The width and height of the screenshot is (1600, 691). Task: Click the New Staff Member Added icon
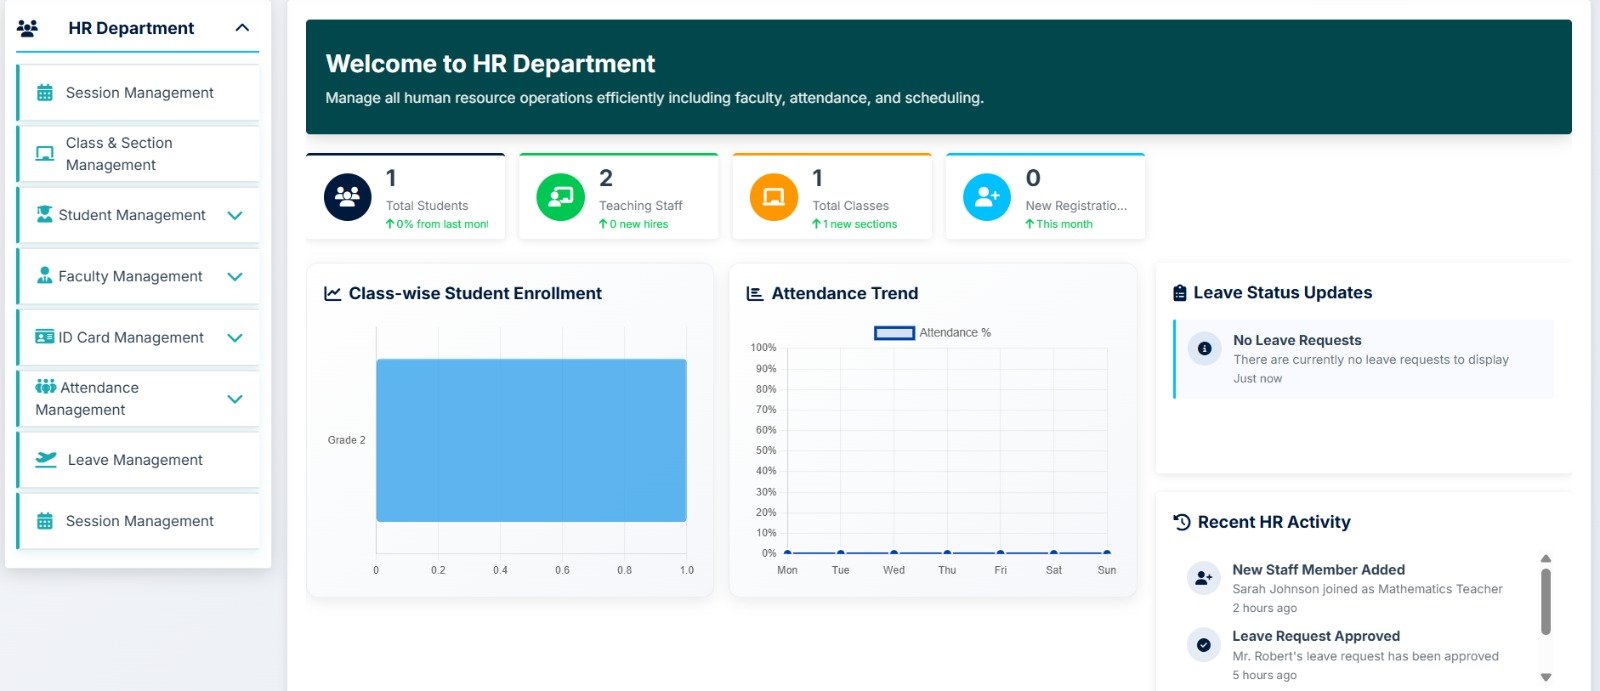[x=1203, y=578]
